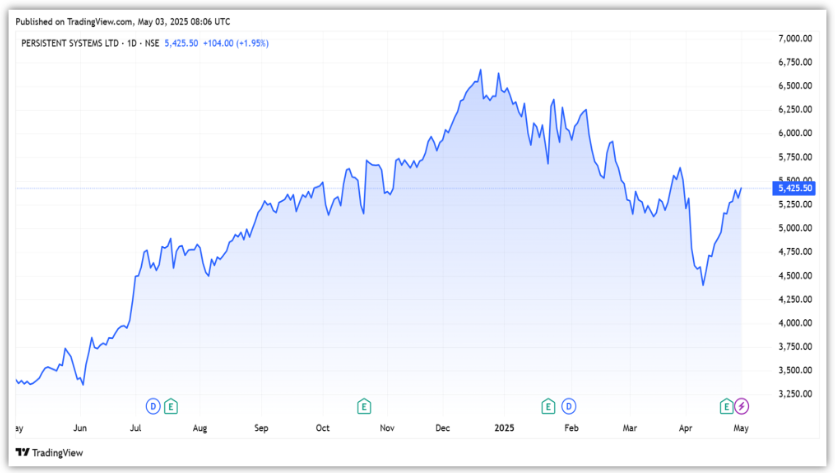
Task: Click the PERSISTENT SYSTEMS LTD symbol title
Action: 87,43
